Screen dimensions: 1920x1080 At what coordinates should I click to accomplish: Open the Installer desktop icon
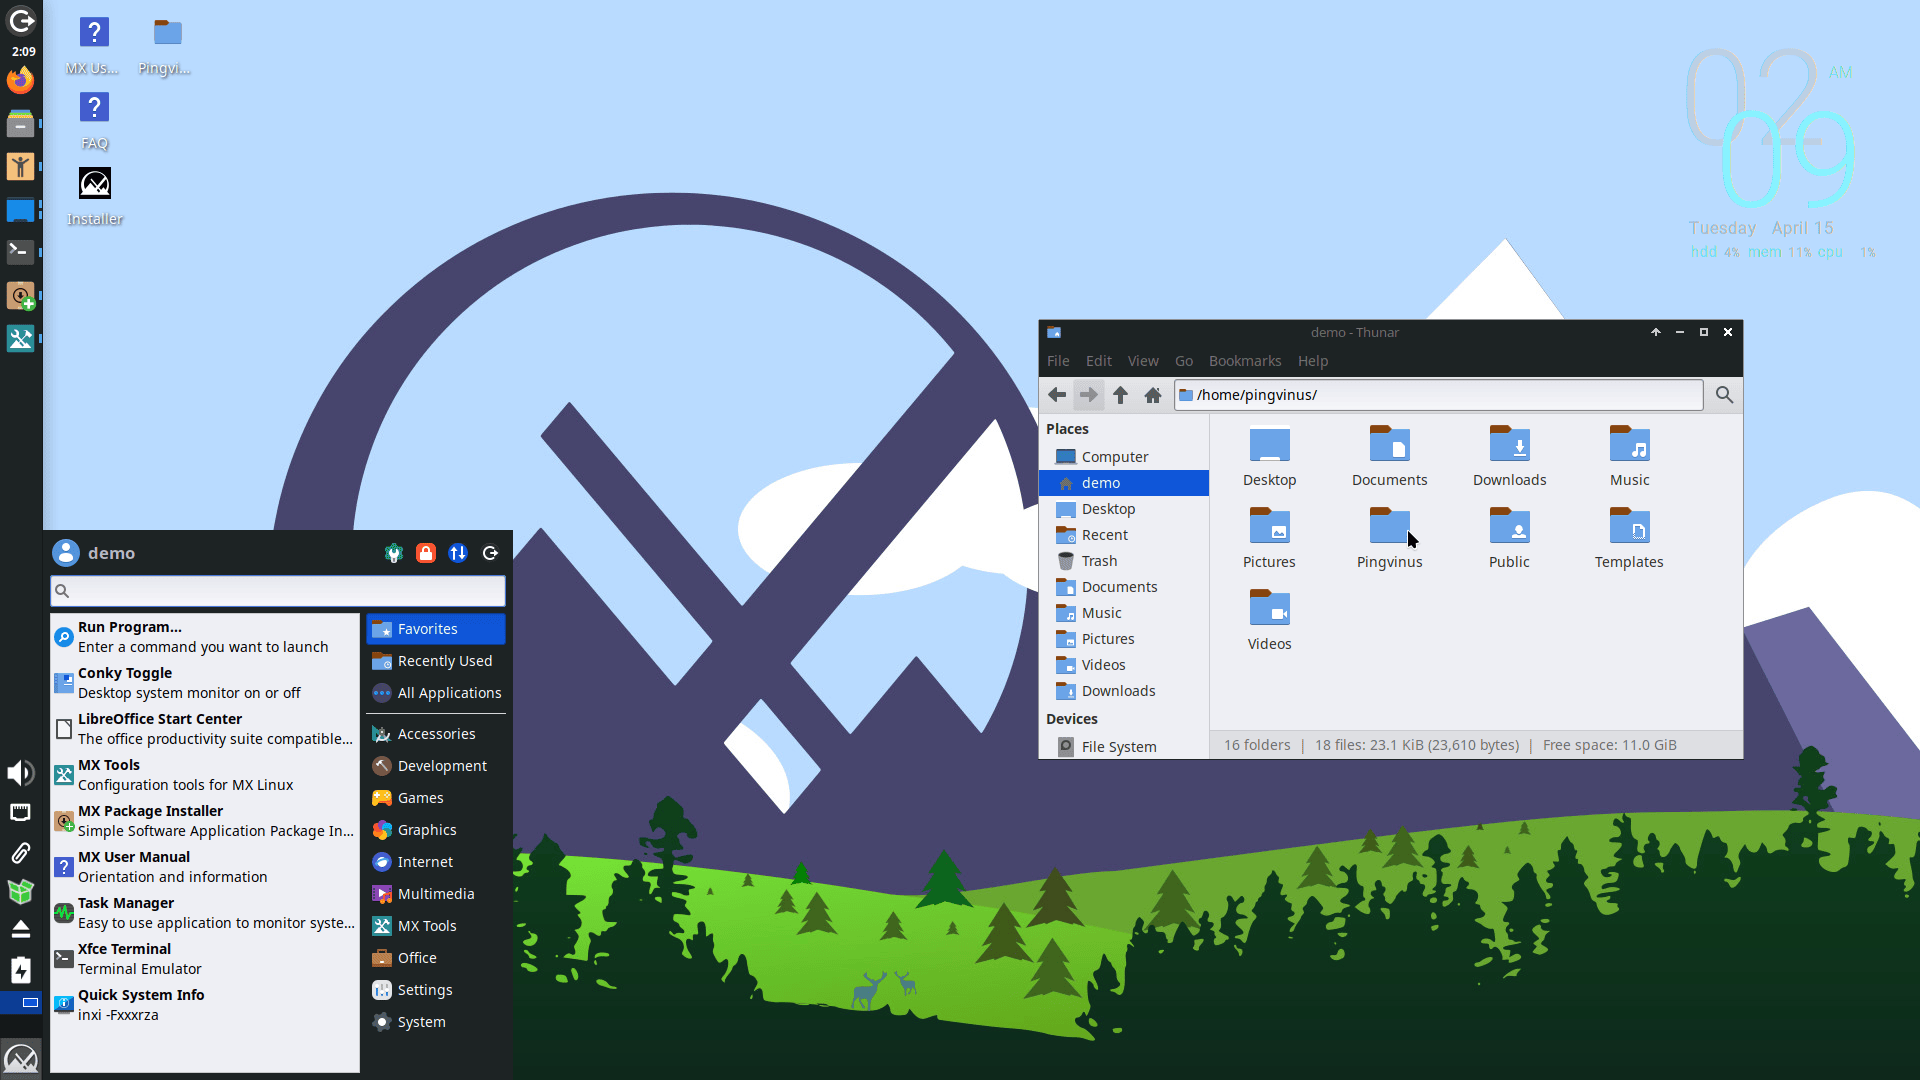[x=95, y=196]
